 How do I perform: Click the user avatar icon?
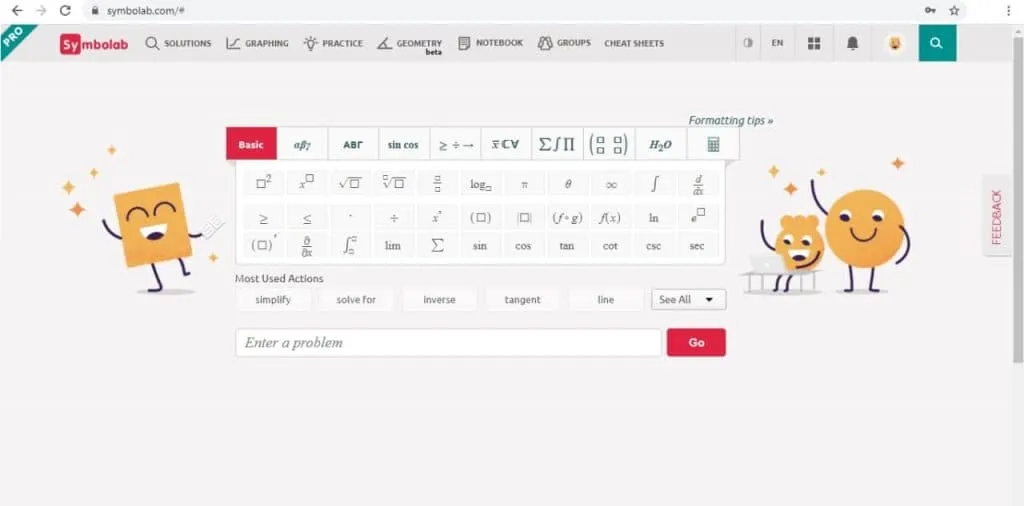coord(895,43)
